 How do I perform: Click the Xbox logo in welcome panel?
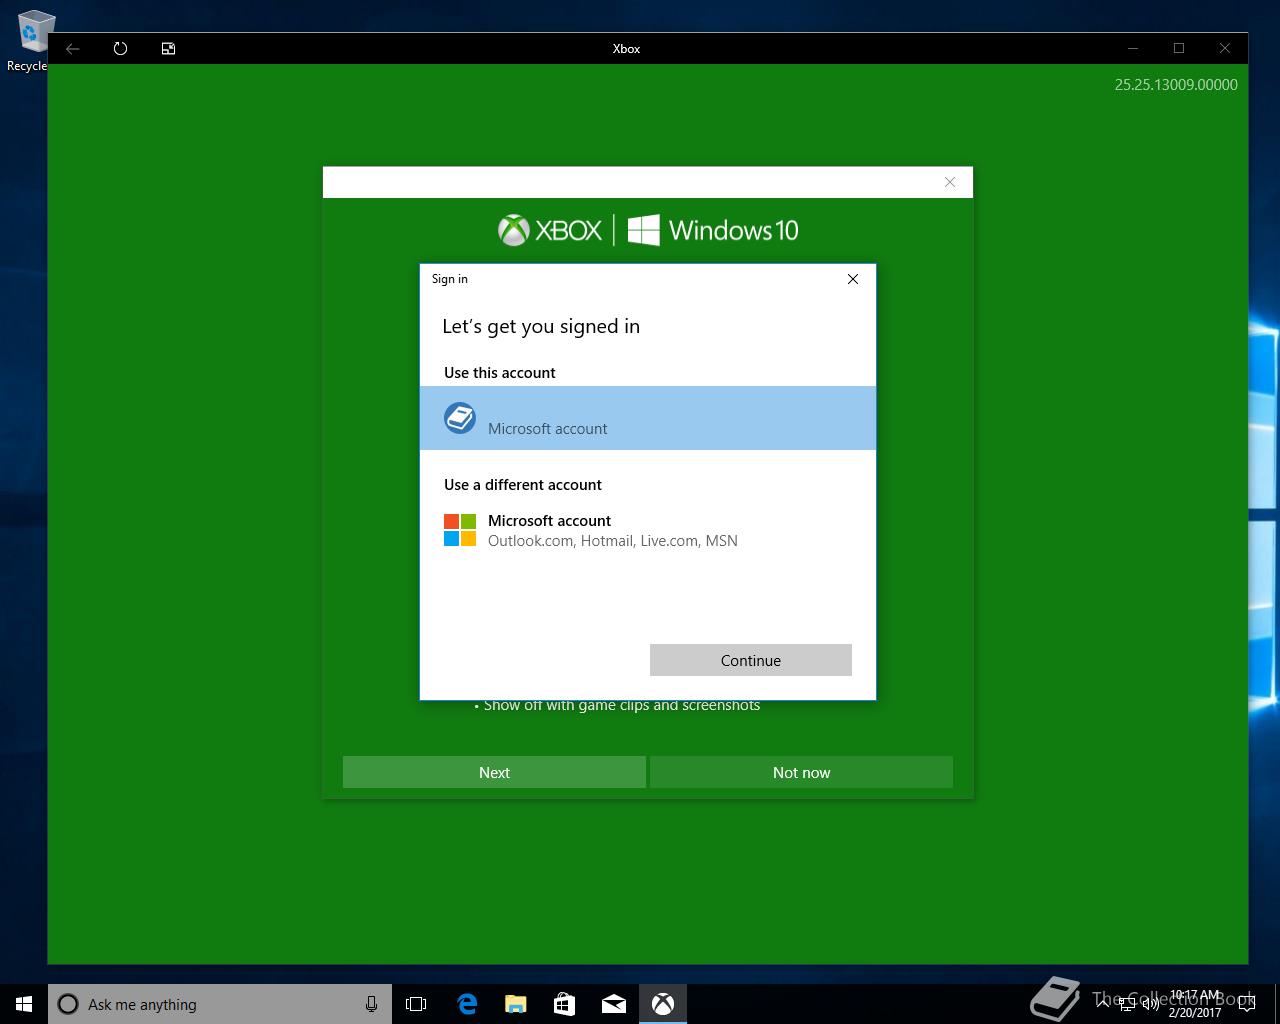[550, 230]
